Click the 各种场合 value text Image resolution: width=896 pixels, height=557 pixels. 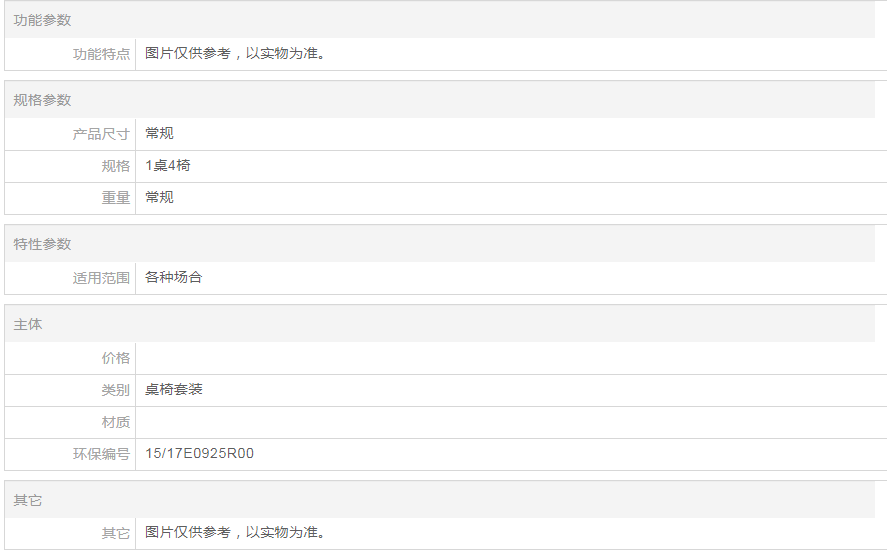coord(173,278)
